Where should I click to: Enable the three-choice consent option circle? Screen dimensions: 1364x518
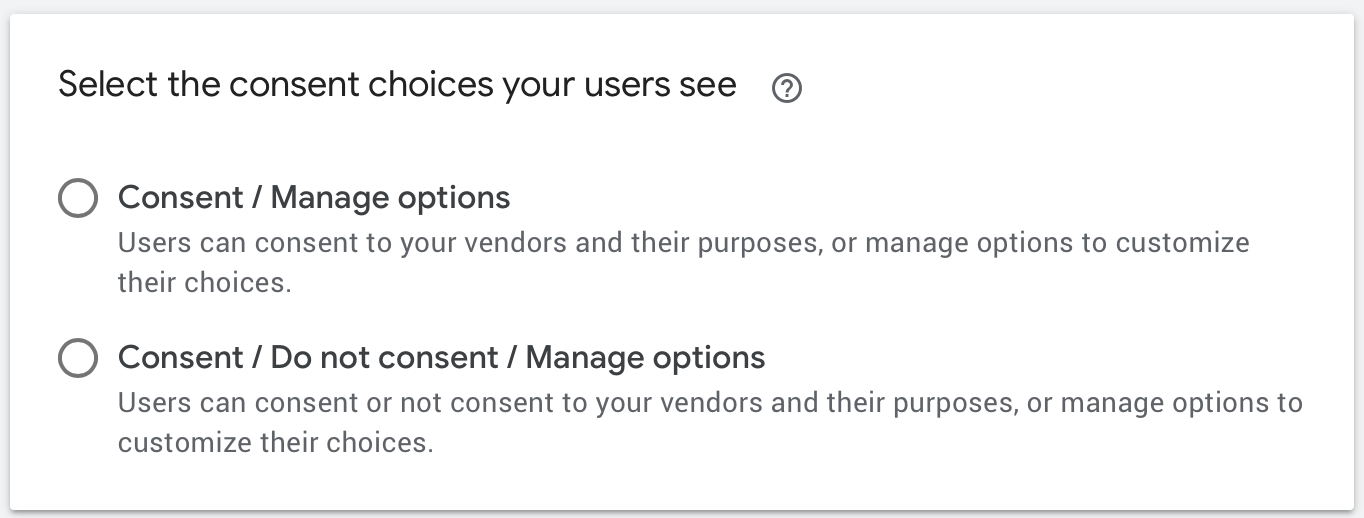(x=78, y=358)
